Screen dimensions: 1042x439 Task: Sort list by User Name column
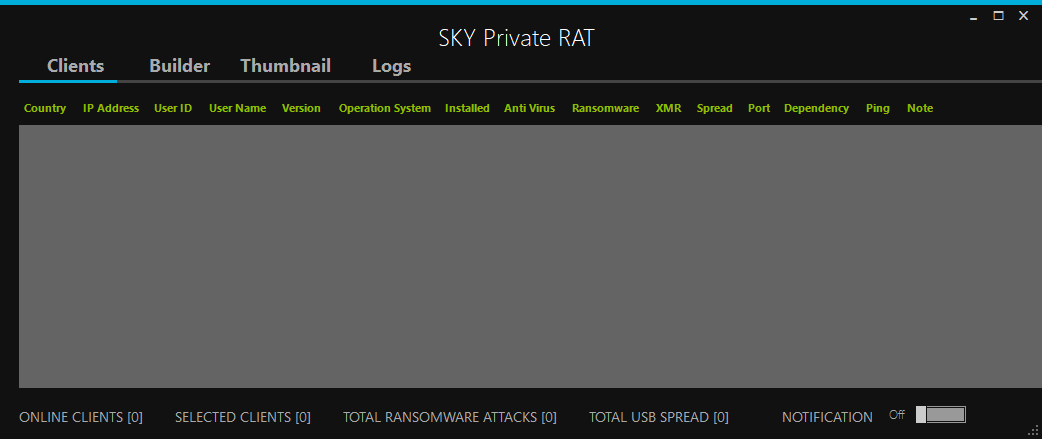[237, 108]
